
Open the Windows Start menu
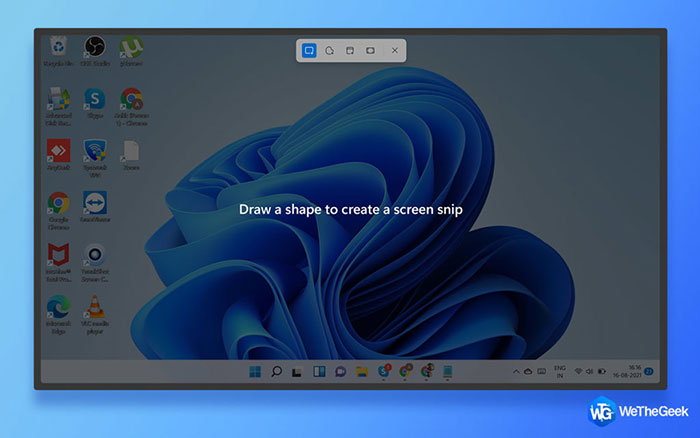(254, 372)
